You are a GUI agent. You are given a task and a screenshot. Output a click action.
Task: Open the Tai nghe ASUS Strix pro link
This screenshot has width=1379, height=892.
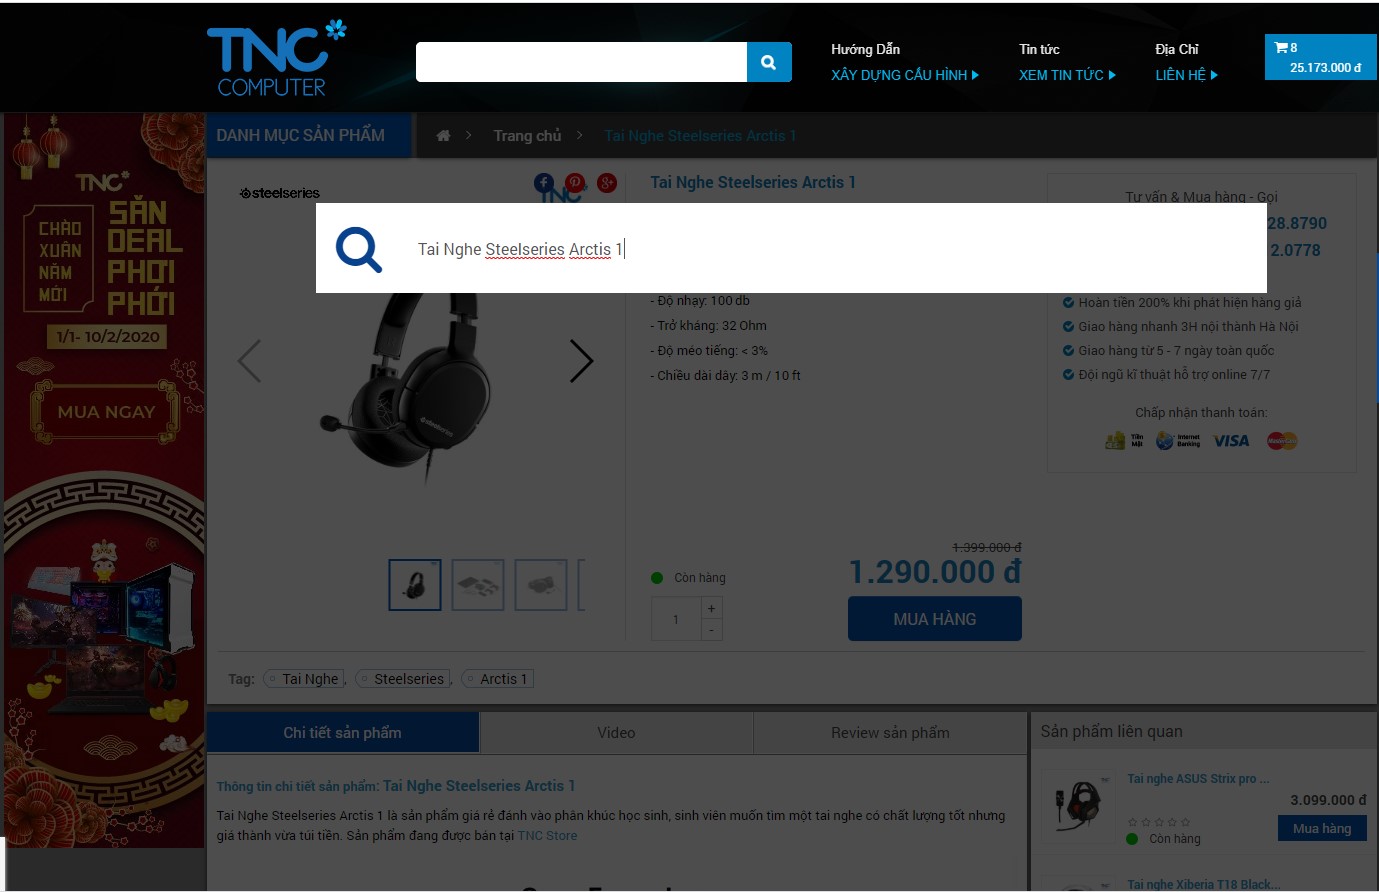point(1198,779)
